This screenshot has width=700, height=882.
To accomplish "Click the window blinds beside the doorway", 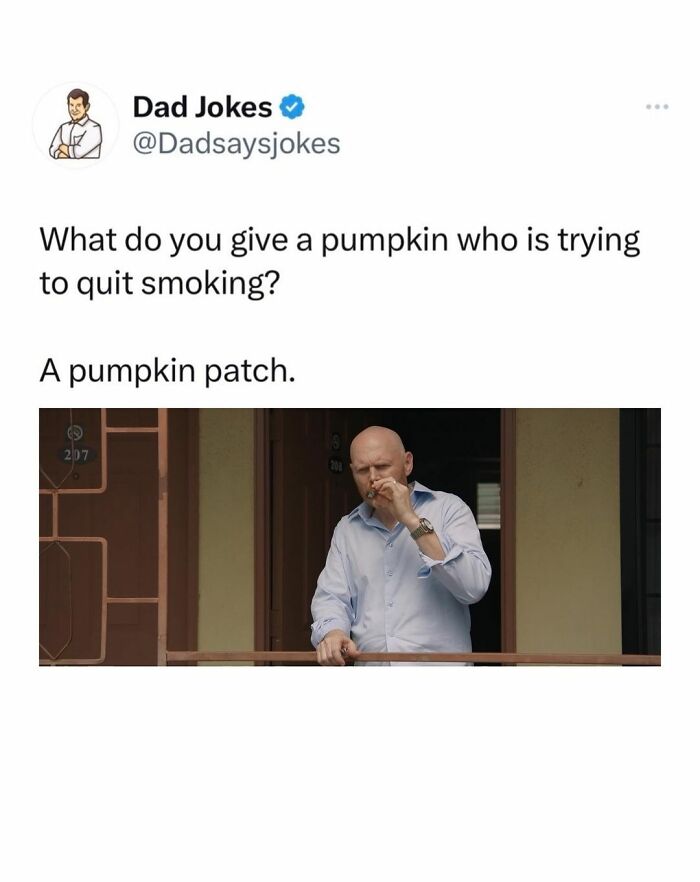I will [x=488, y=505].
